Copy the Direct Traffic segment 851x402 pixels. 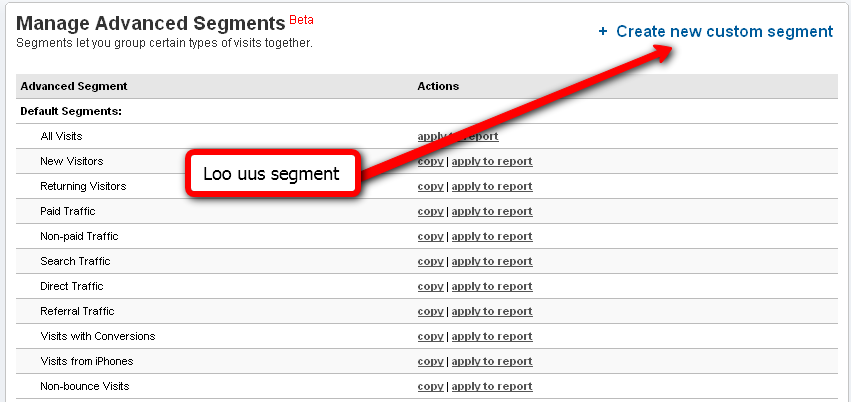click(430, 286)
